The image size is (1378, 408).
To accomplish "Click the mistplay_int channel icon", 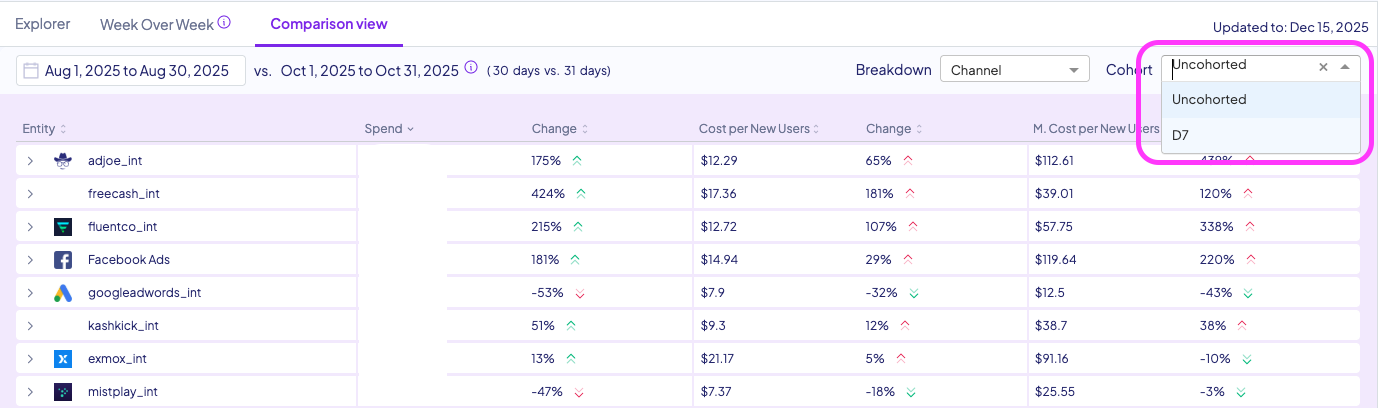I will tap(63, 392).
